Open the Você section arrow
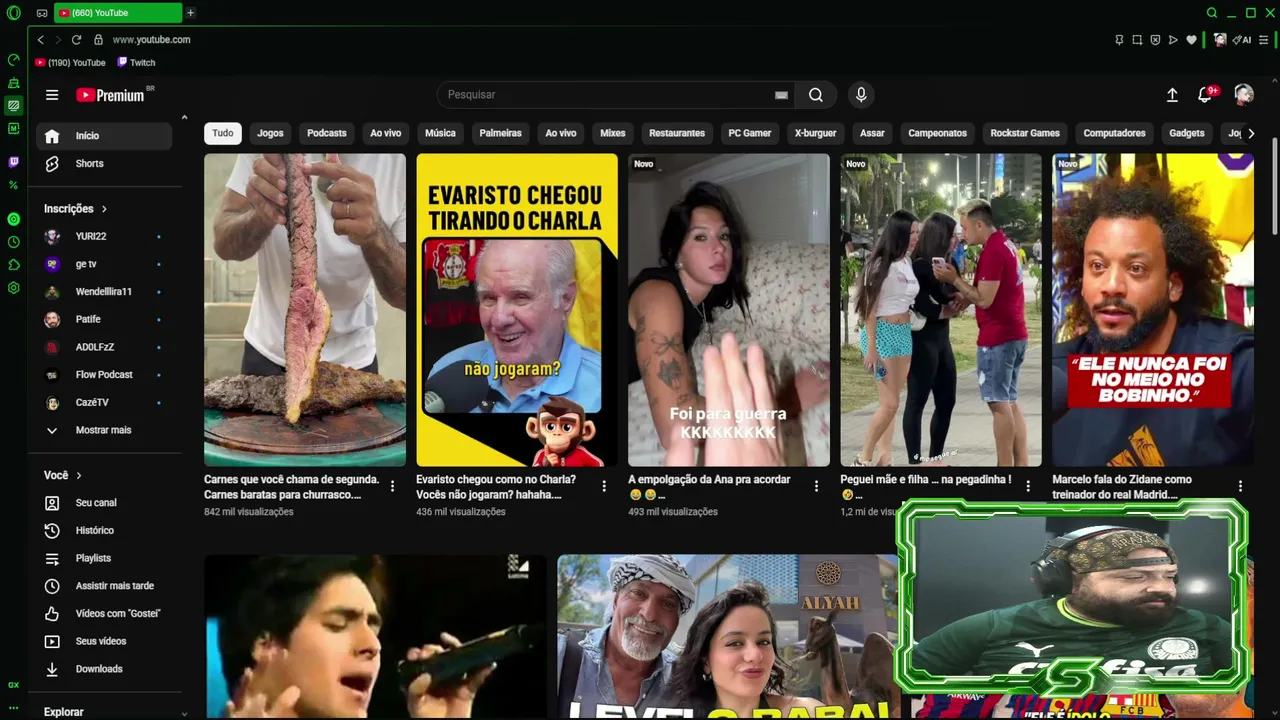Image resolution: width=1280 pixels, height=720 pixels. 79,475
